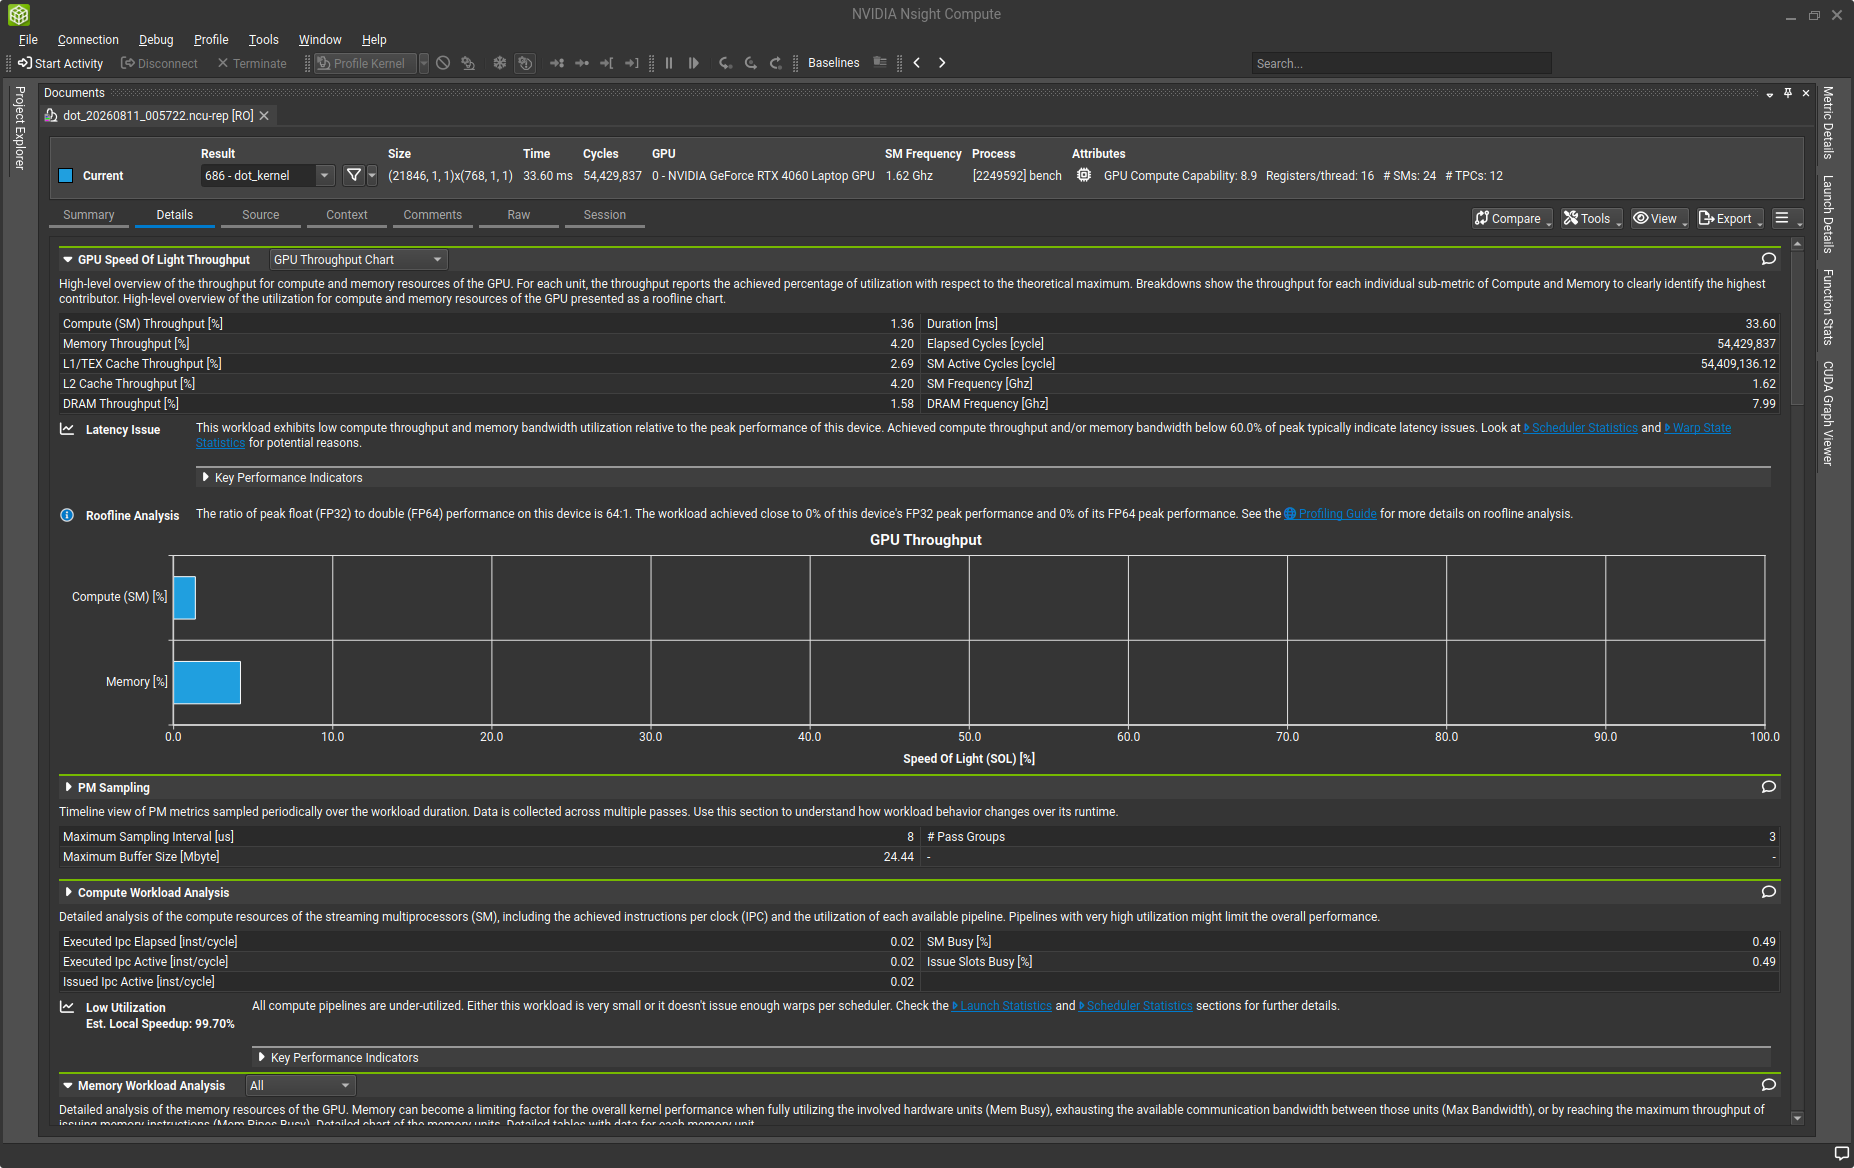This screenshot has width=1854, height=1168.
Task: Open the Connection menu
Action: point(88,40)
